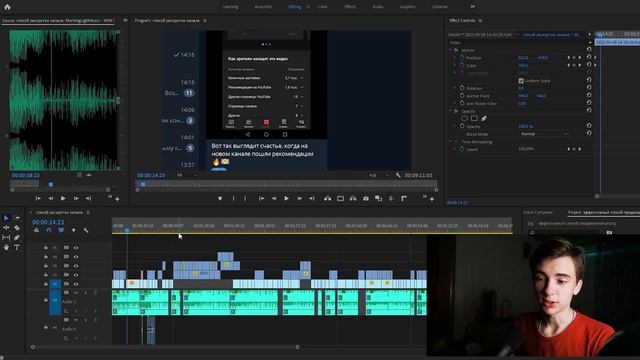Toggle sequence nesting insert mode button
Screen dimensions: 640x360
pyautogui.click(x=37, y=231)
